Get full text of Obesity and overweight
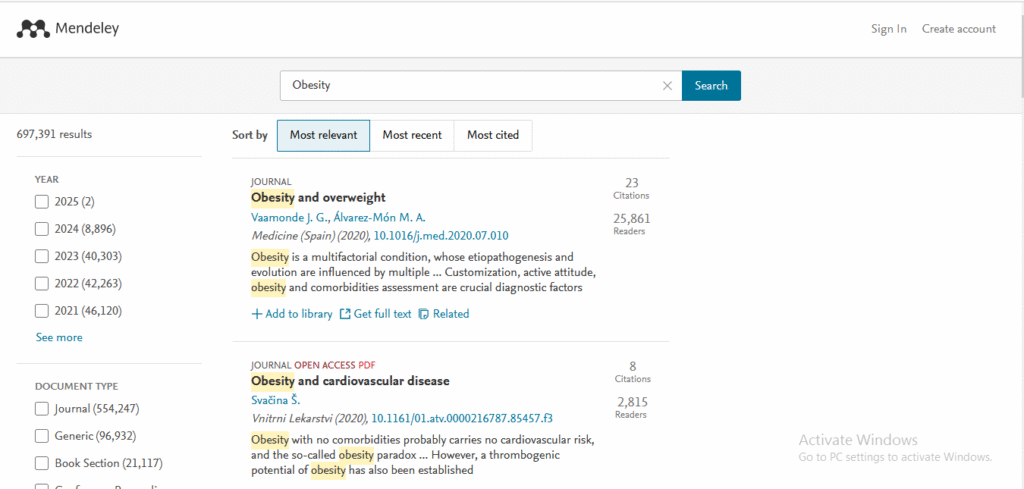 (x=376, y=314)
